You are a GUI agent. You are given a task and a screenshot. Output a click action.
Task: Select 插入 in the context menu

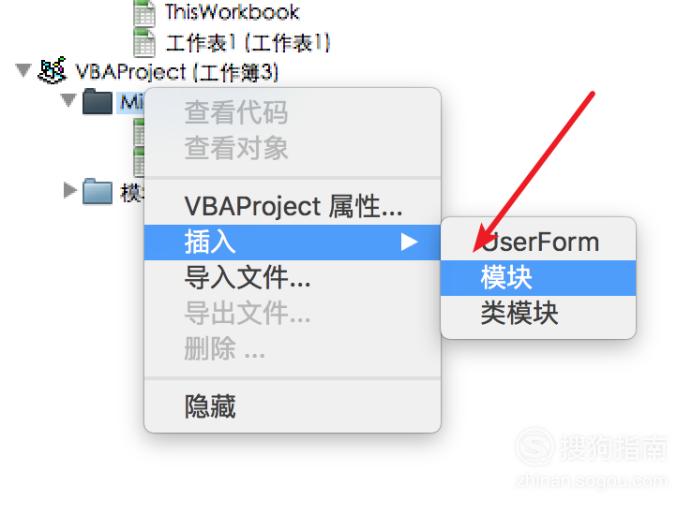(292, 242)
